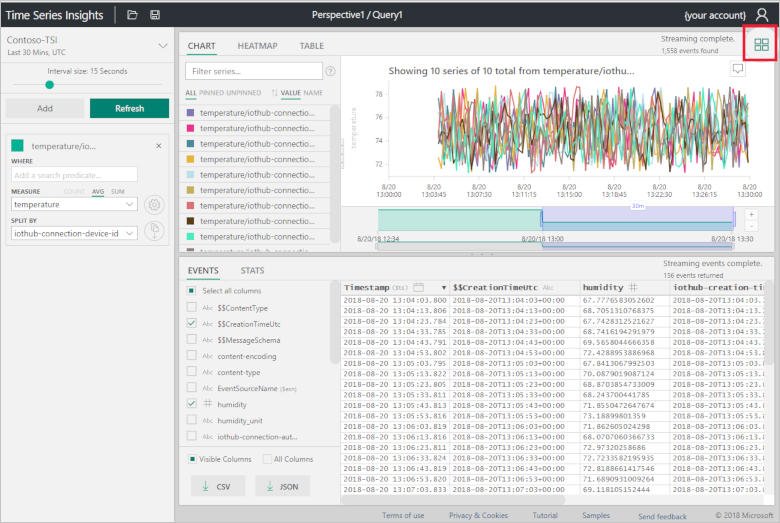
Task: Check the EventSourceName column checkbox
Action: point(192,387)
